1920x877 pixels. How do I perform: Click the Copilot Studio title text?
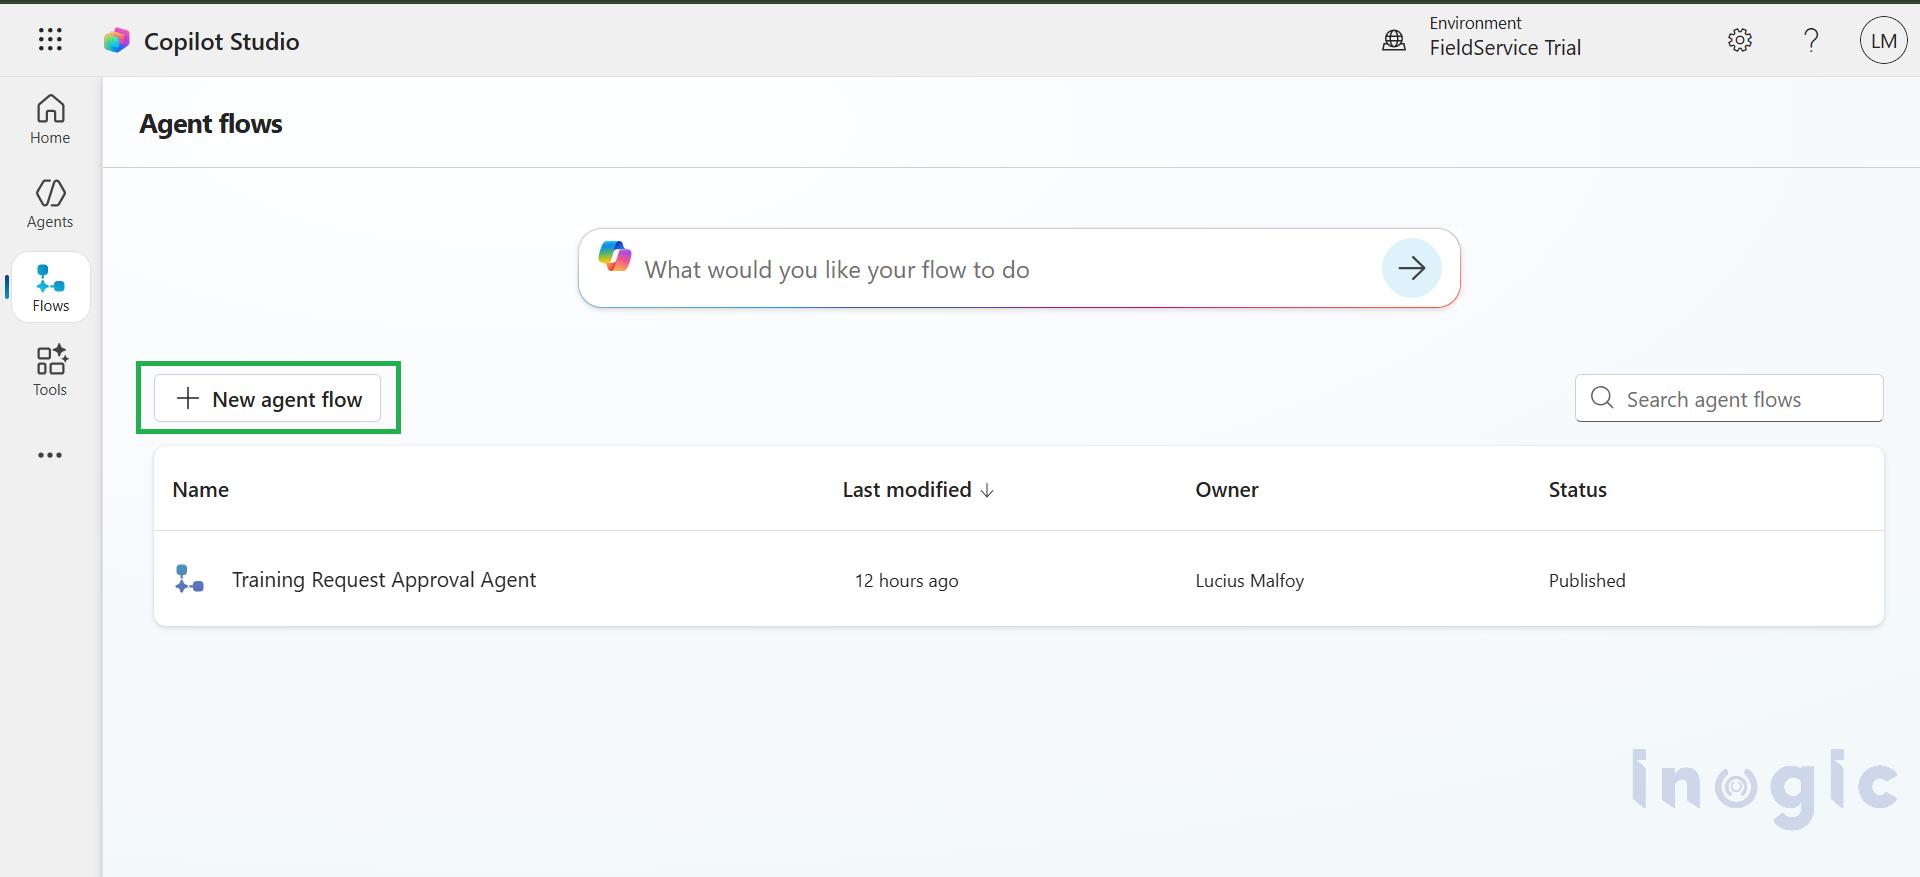(222, 41)
